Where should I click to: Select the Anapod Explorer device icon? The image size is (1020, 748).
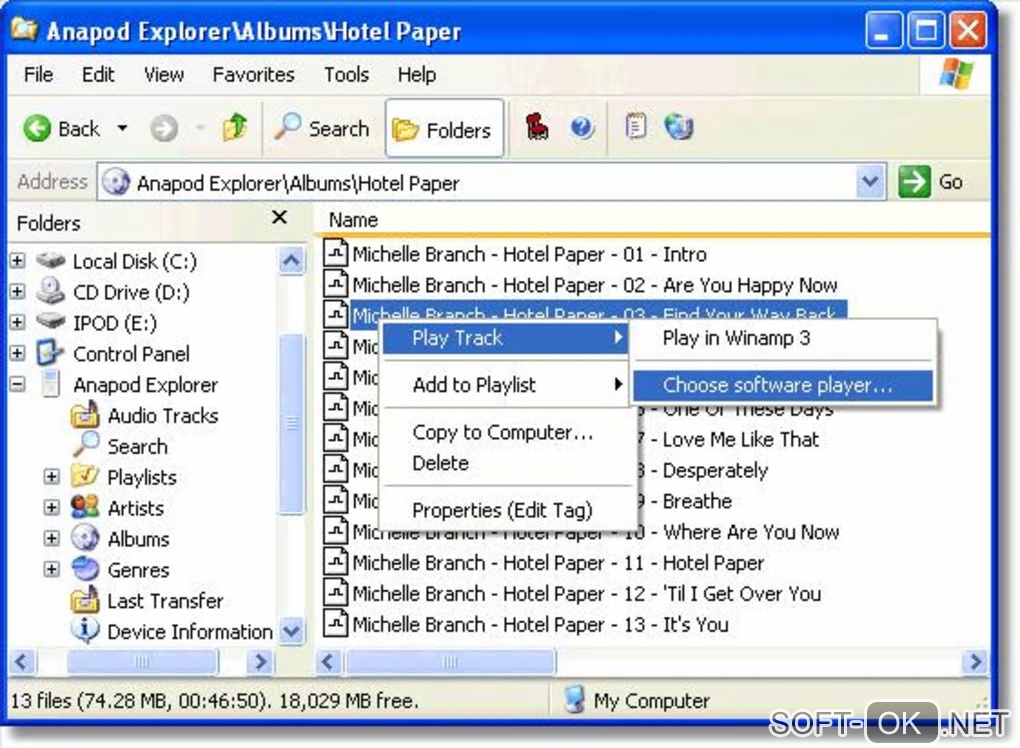point(51,384)
